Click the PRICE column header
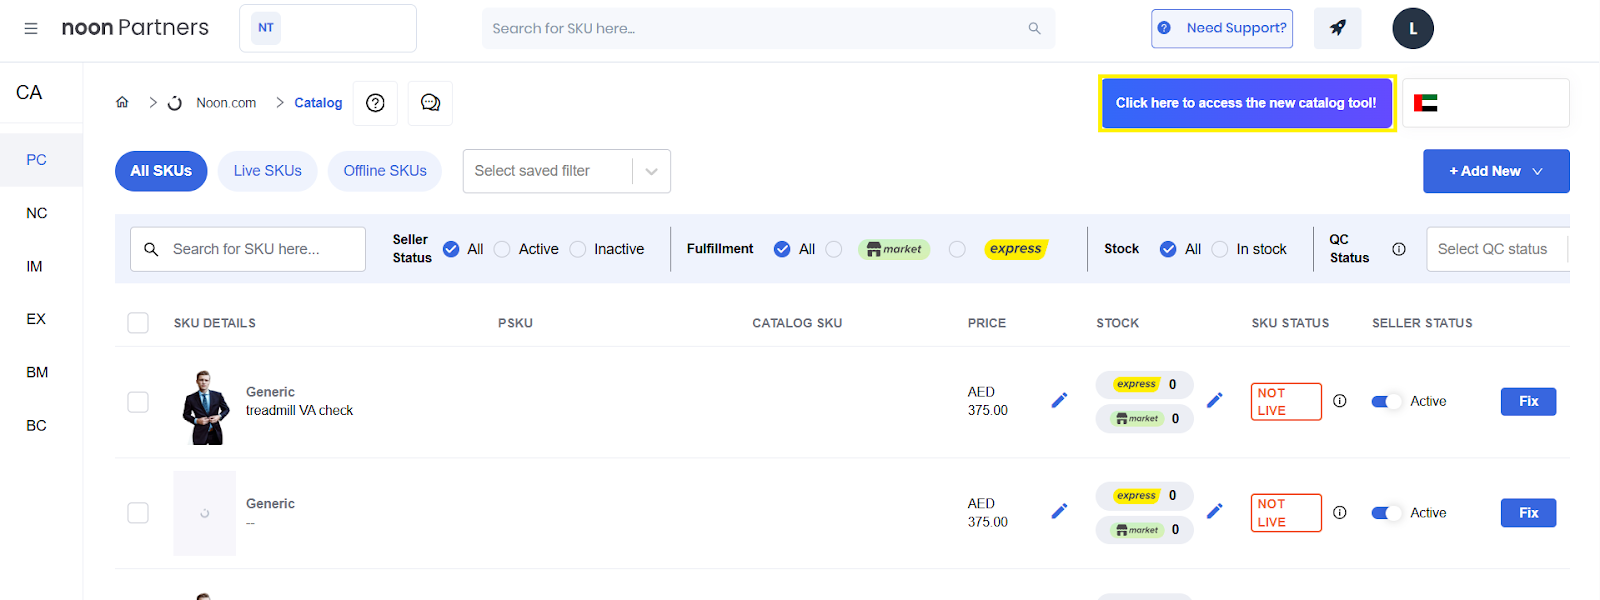 point(987,323)
